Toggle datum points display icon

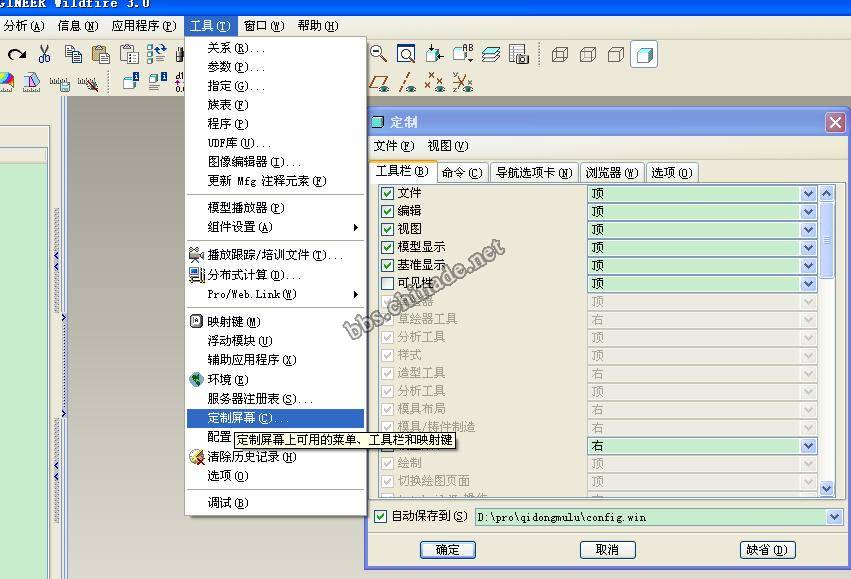point(435,82)
